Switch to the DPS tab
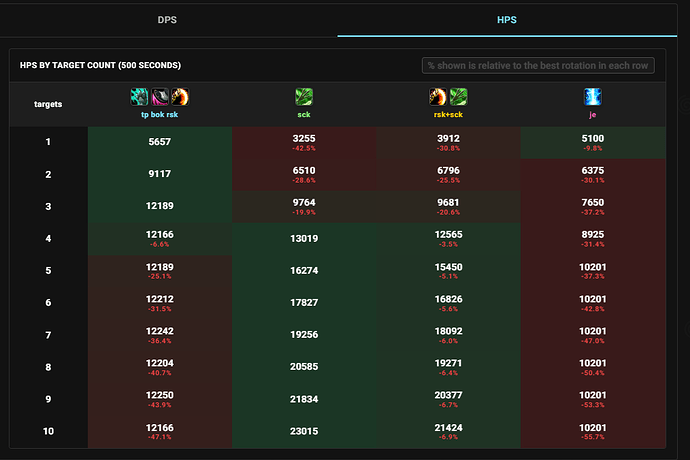The image size is (690, 460). pyautogui.click(x=167, y=20)
